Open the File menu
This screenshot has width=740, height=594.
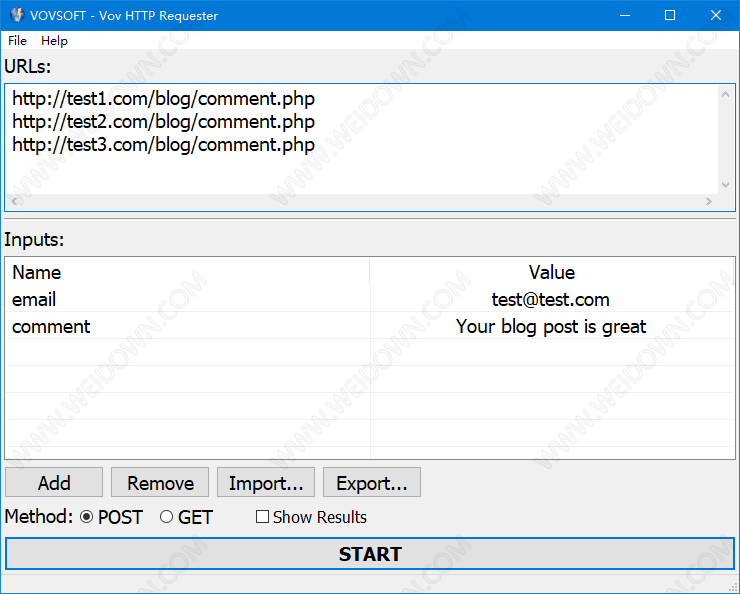coord(18,41)
